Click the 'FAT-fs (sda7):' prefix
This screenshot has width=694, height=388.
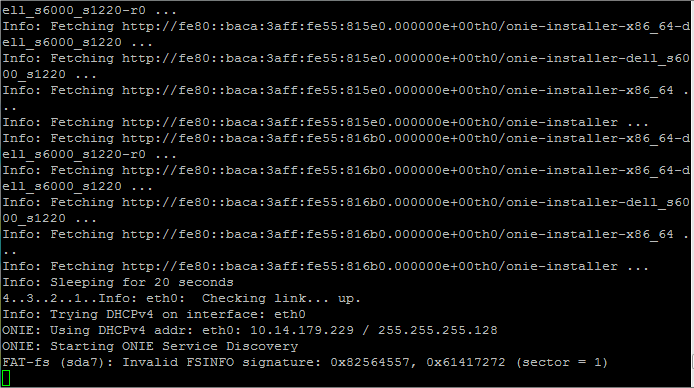(x=58, y=362)
